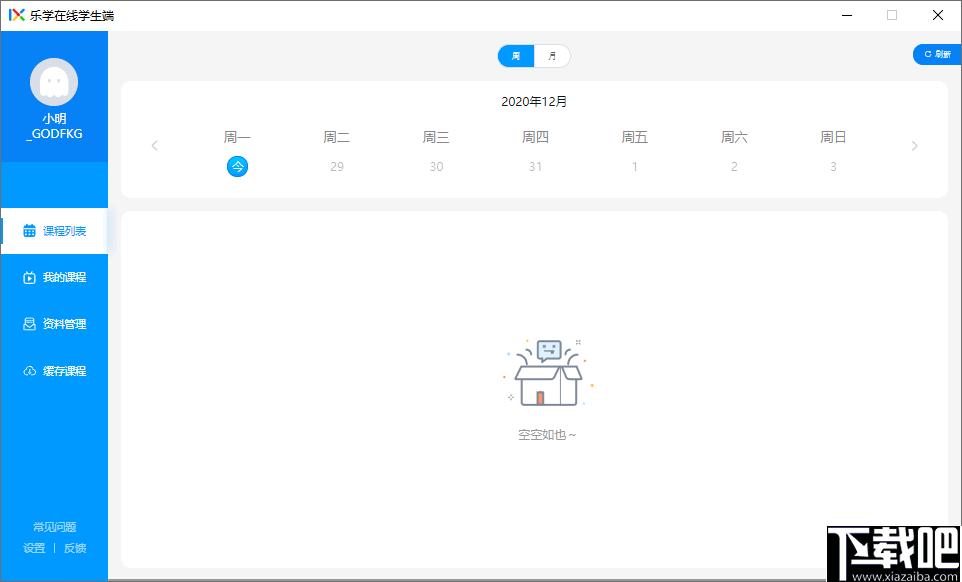The width and height of the screenshot is (962, 582).
Task: Open 设置 settings link
Action: pyautogui.click(x=33, y=548)
